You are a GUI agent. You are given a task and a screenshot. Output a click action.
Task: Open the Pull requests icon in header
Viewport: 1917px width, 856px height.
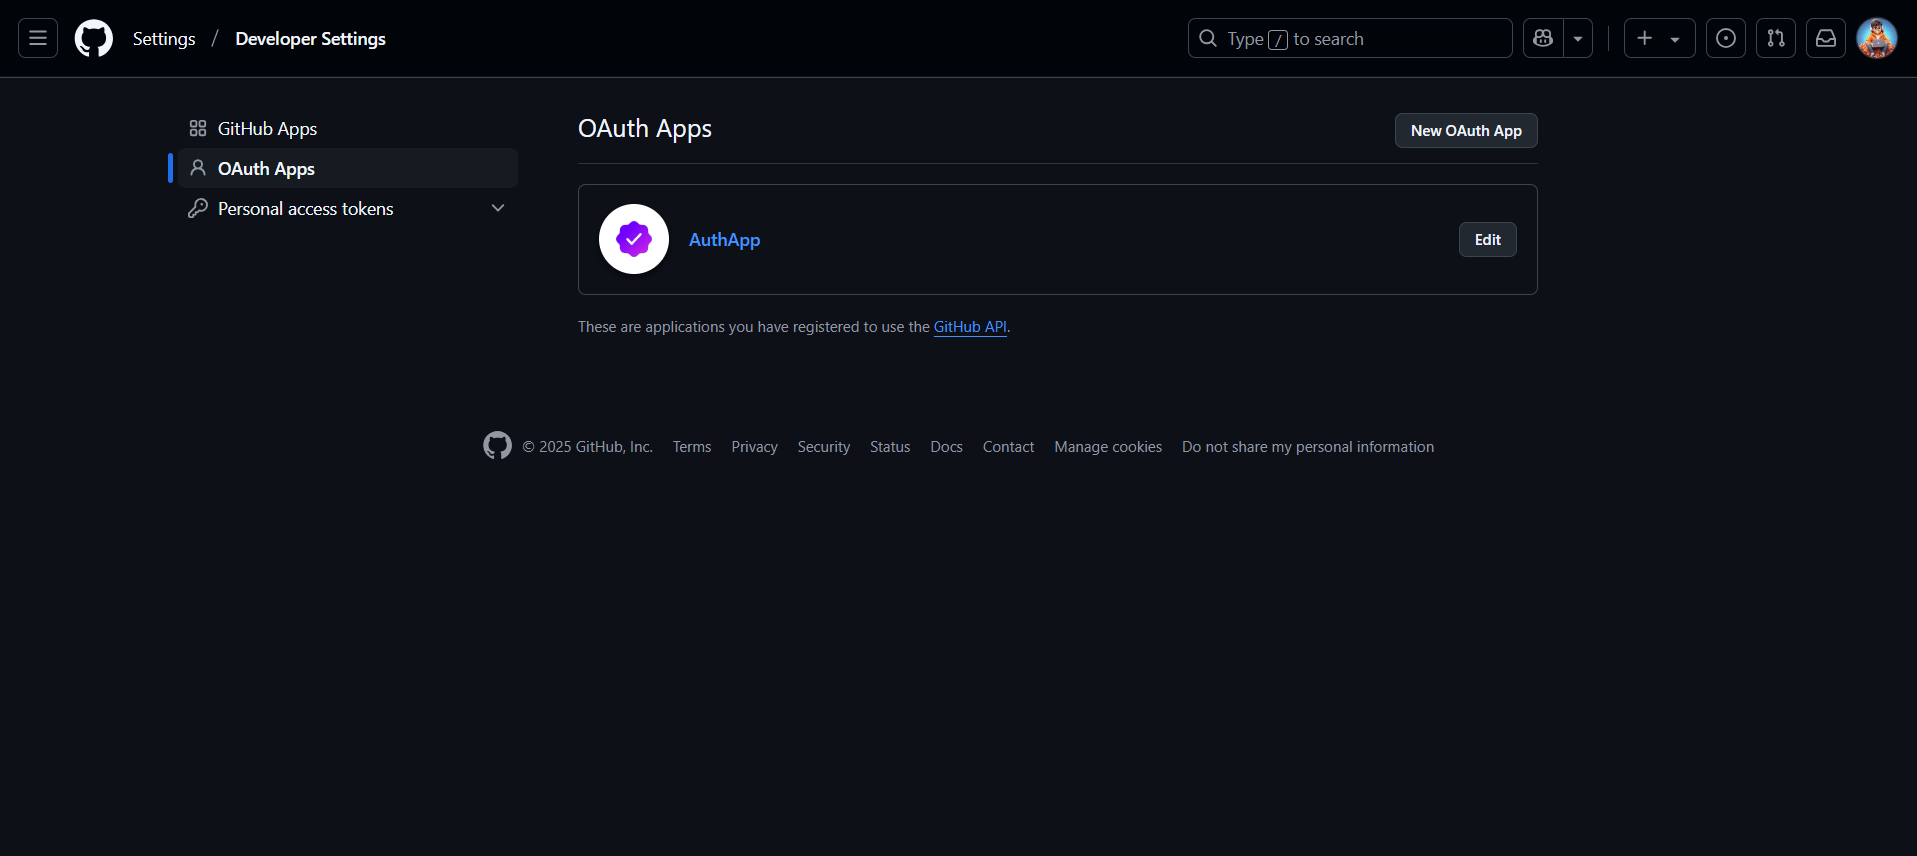click(x=1776, y=38)
